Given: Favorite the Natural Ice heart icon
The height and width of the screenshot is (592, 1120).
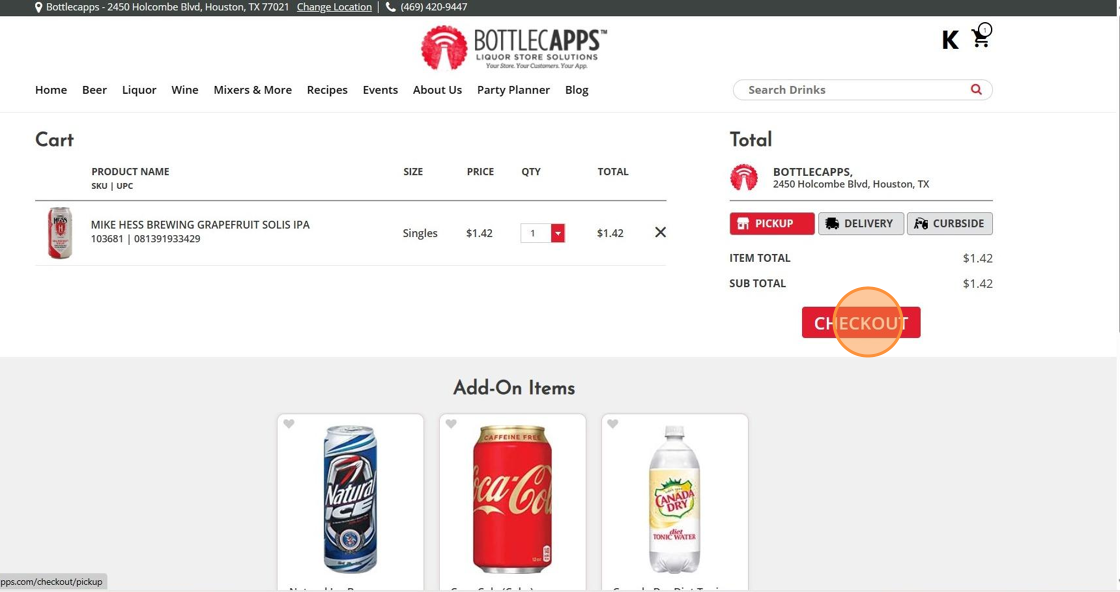Looking at the screenshot, I should [x=289, y=423].
